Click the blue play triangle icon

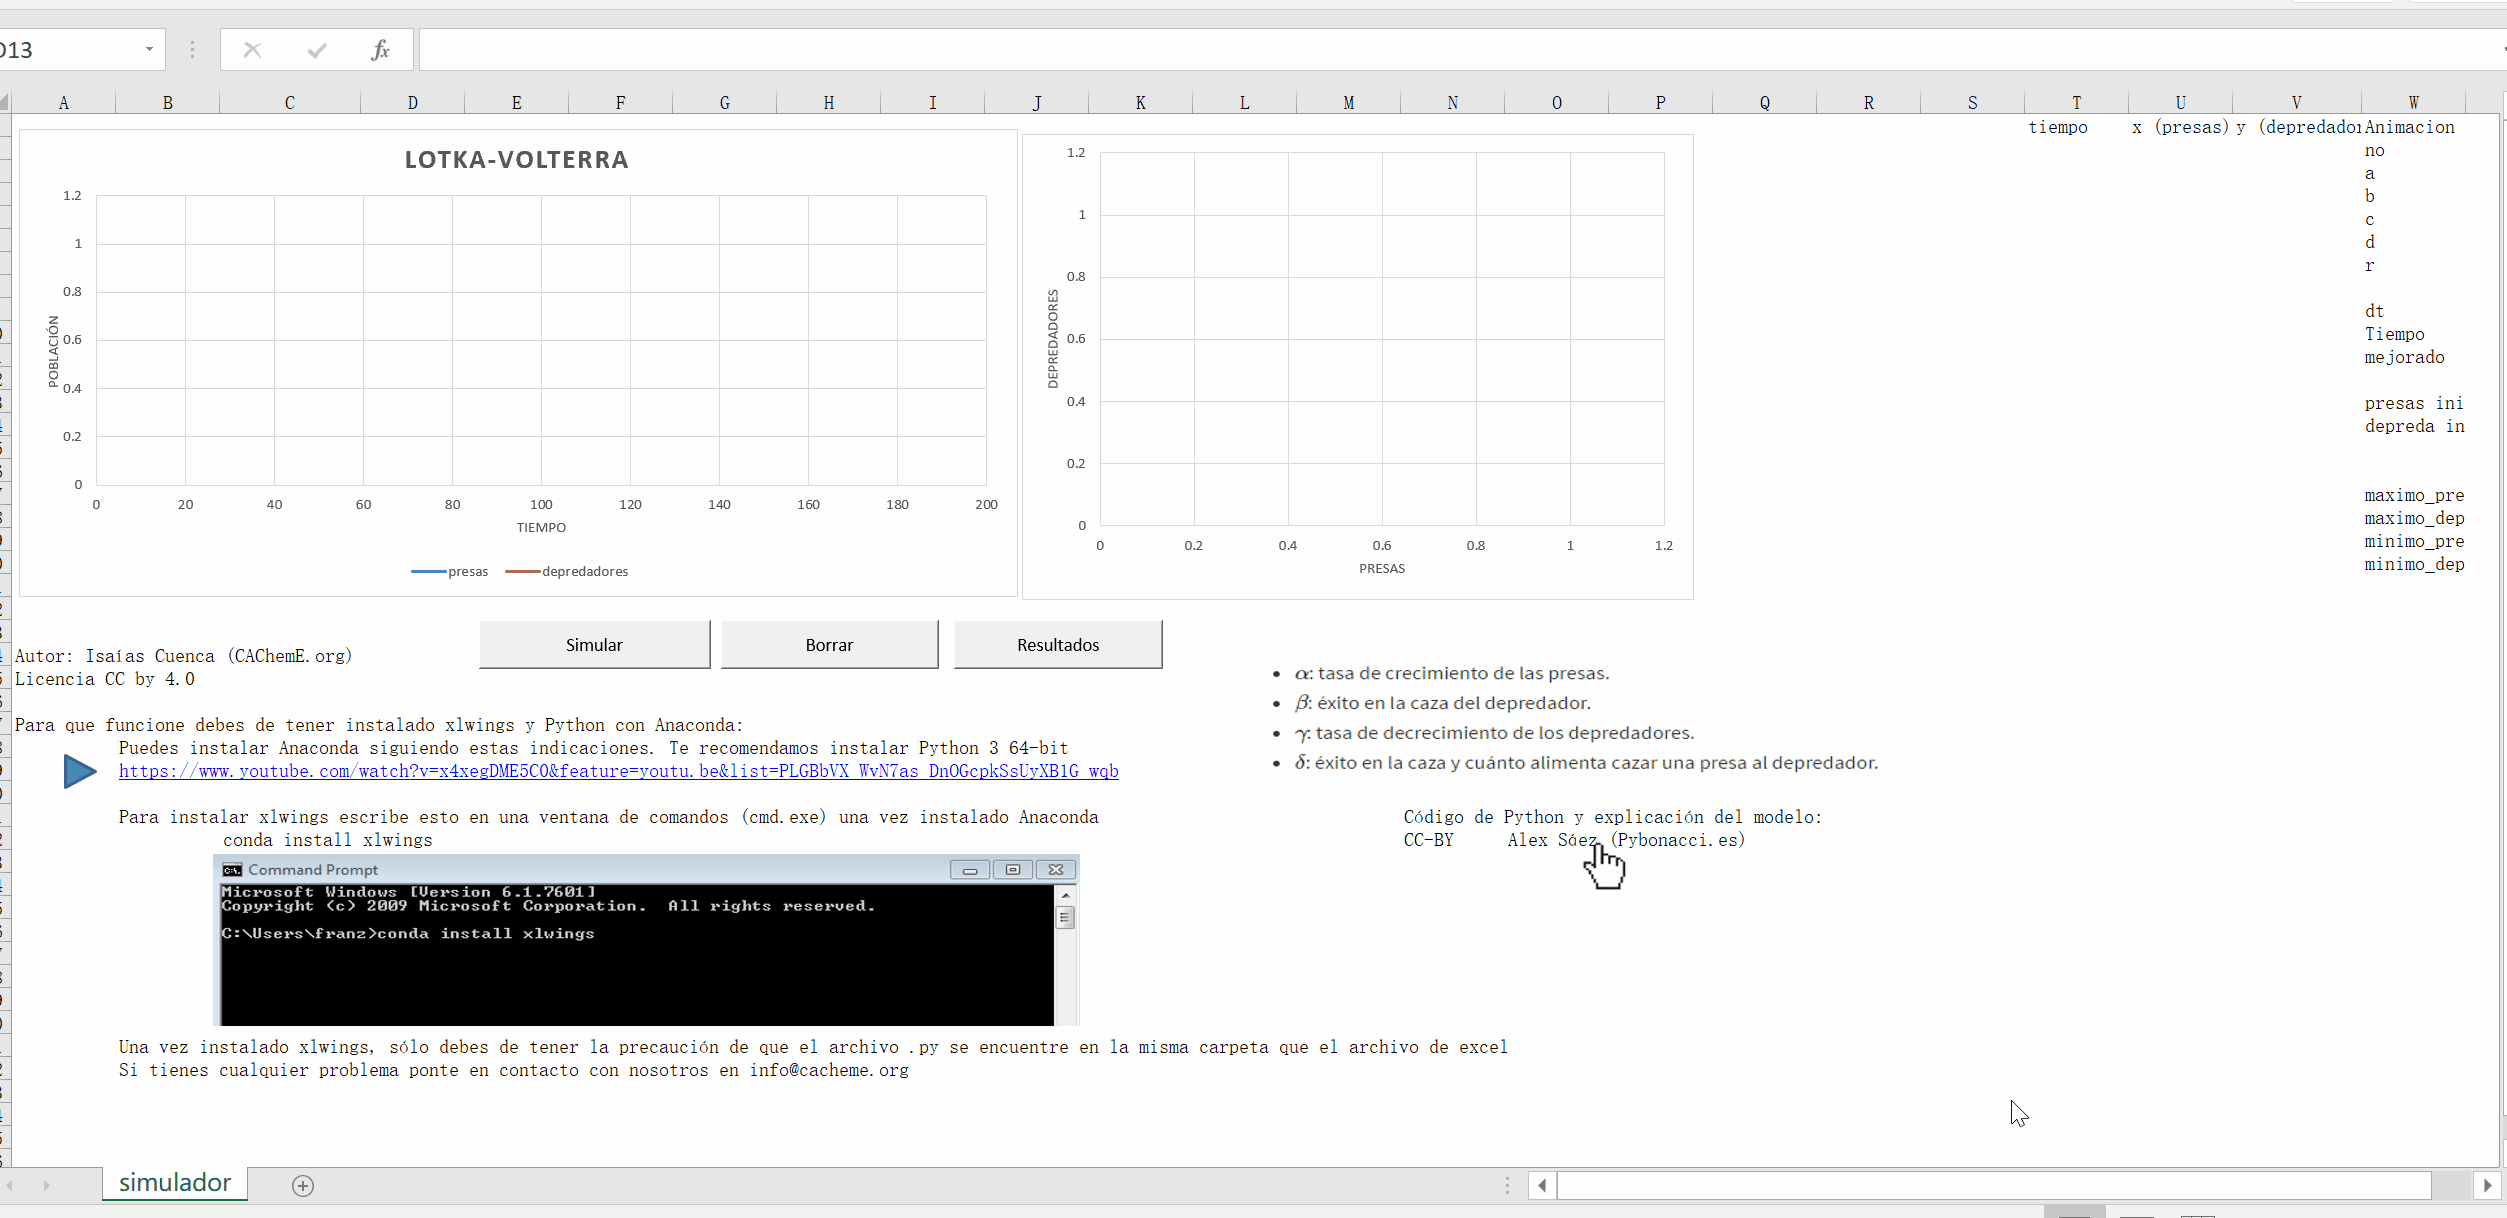[x=80, y=771]
